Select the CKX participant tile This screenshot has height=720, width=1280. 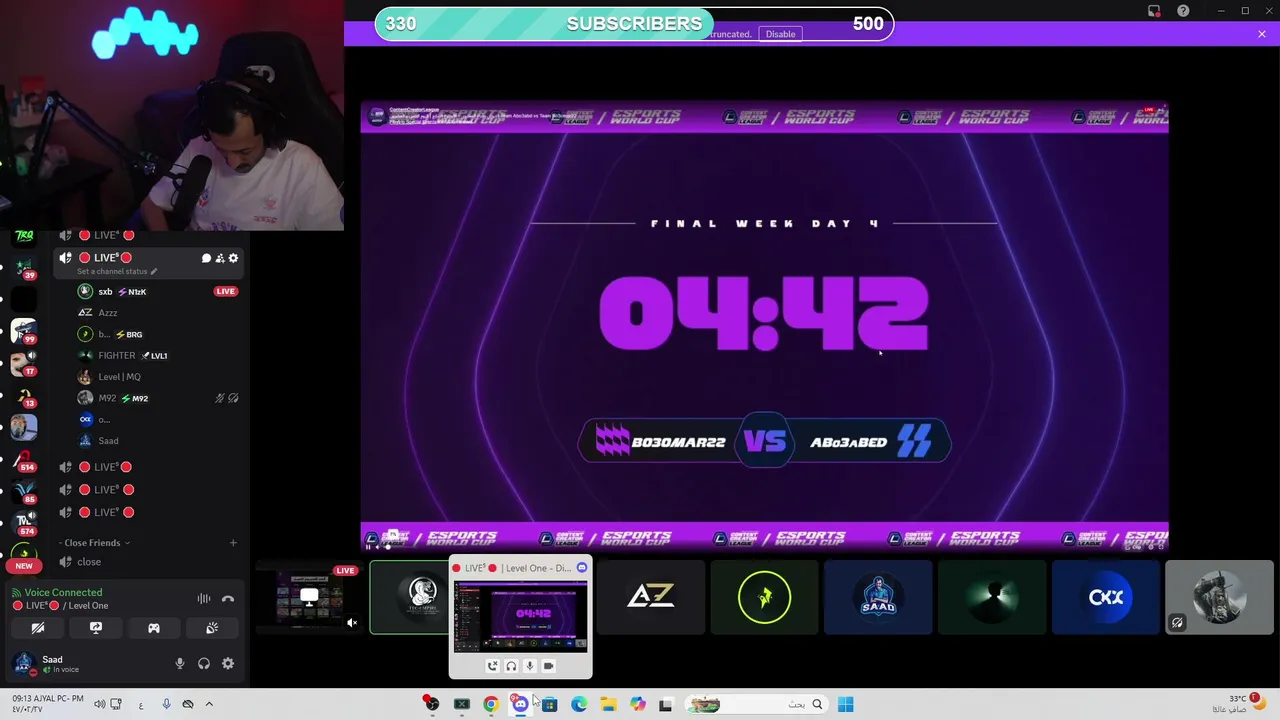(1106, 597)
